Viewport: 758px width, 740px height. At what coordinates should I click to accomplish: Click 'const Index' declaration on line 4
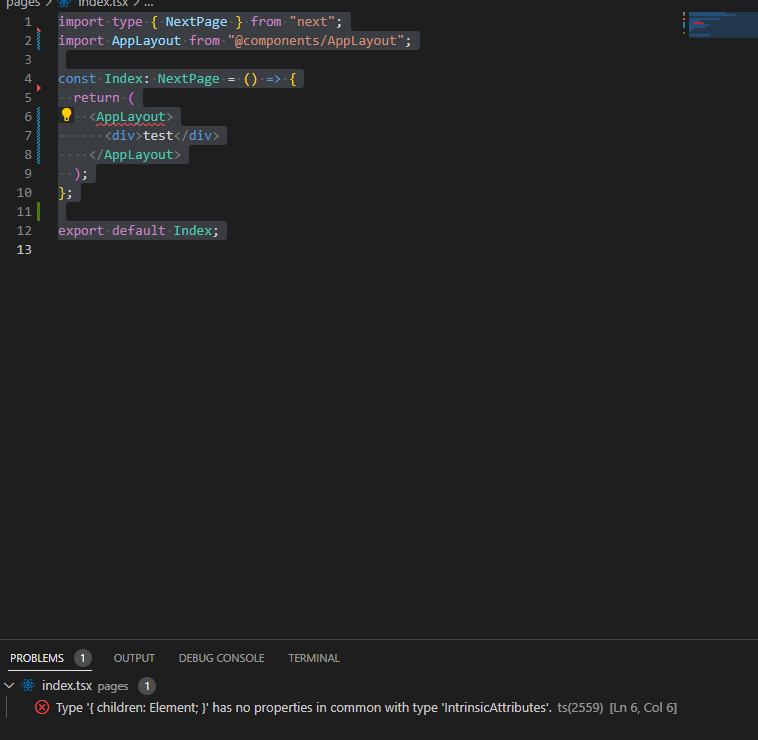click(101, 79)
